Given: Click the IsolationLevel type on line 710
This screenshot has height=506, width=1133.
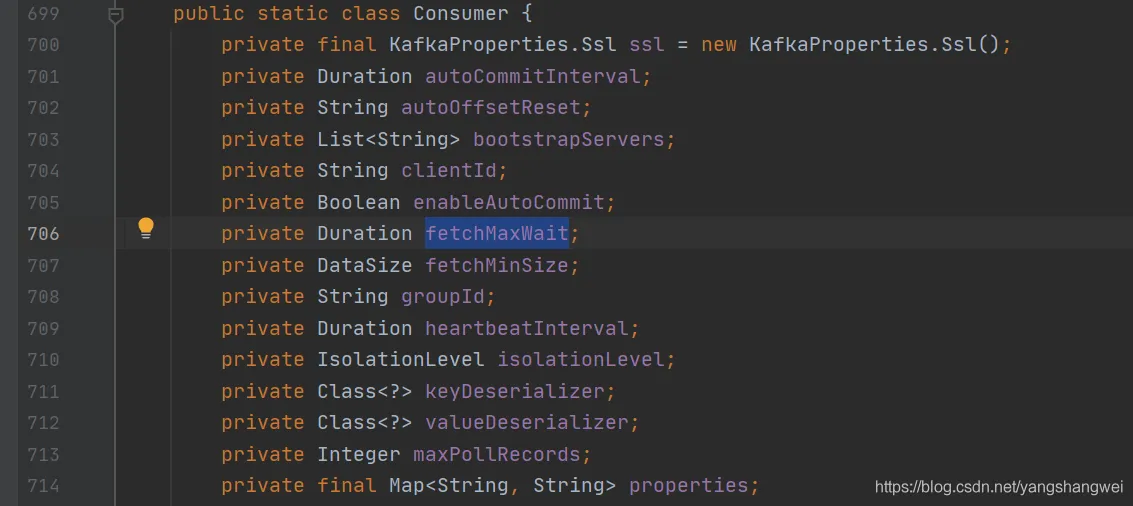Looking at the screenshot, I should coord(400,360).
